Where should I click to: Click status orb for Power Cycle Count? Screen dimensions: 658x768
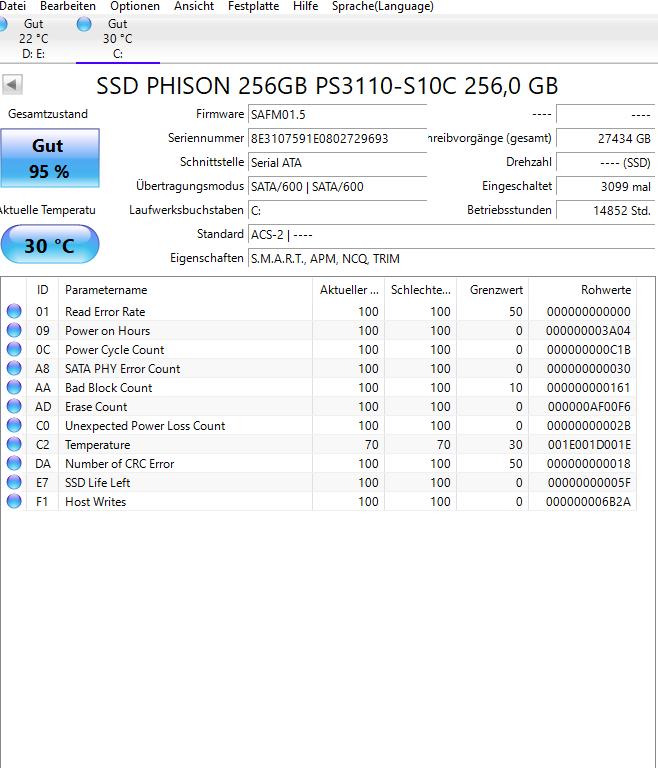14,349
